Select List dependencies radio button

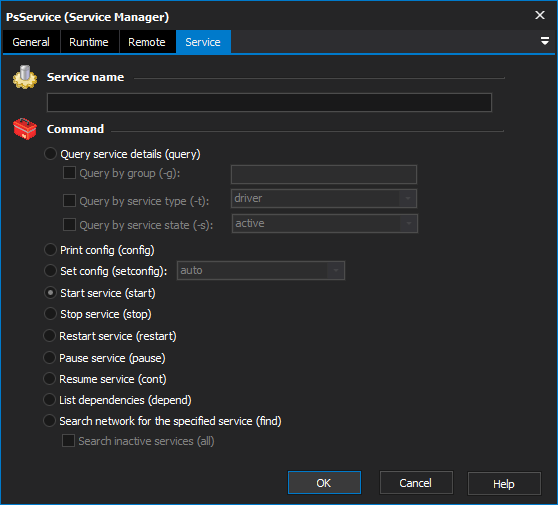[x=49, y=400]
